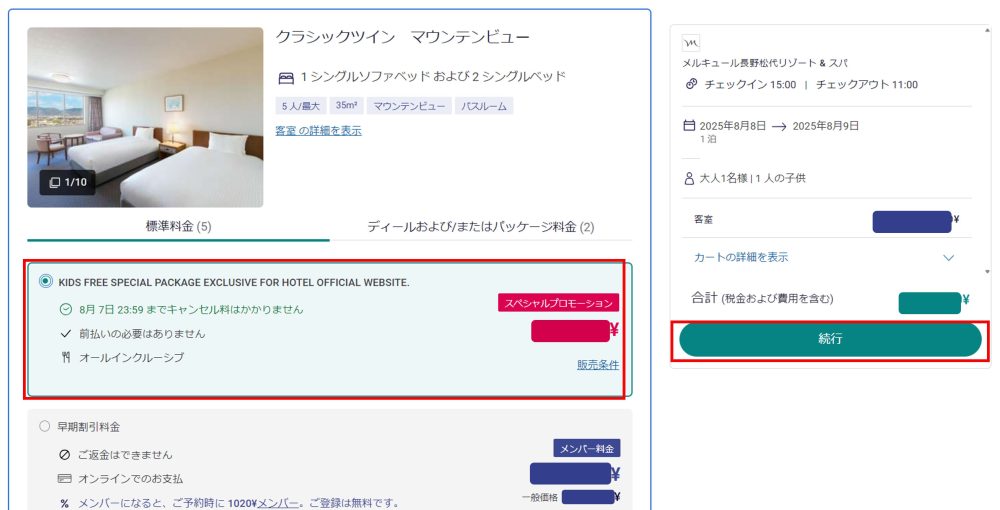
Task: Click the バスルーム feature tag
Action: (483, 106)
